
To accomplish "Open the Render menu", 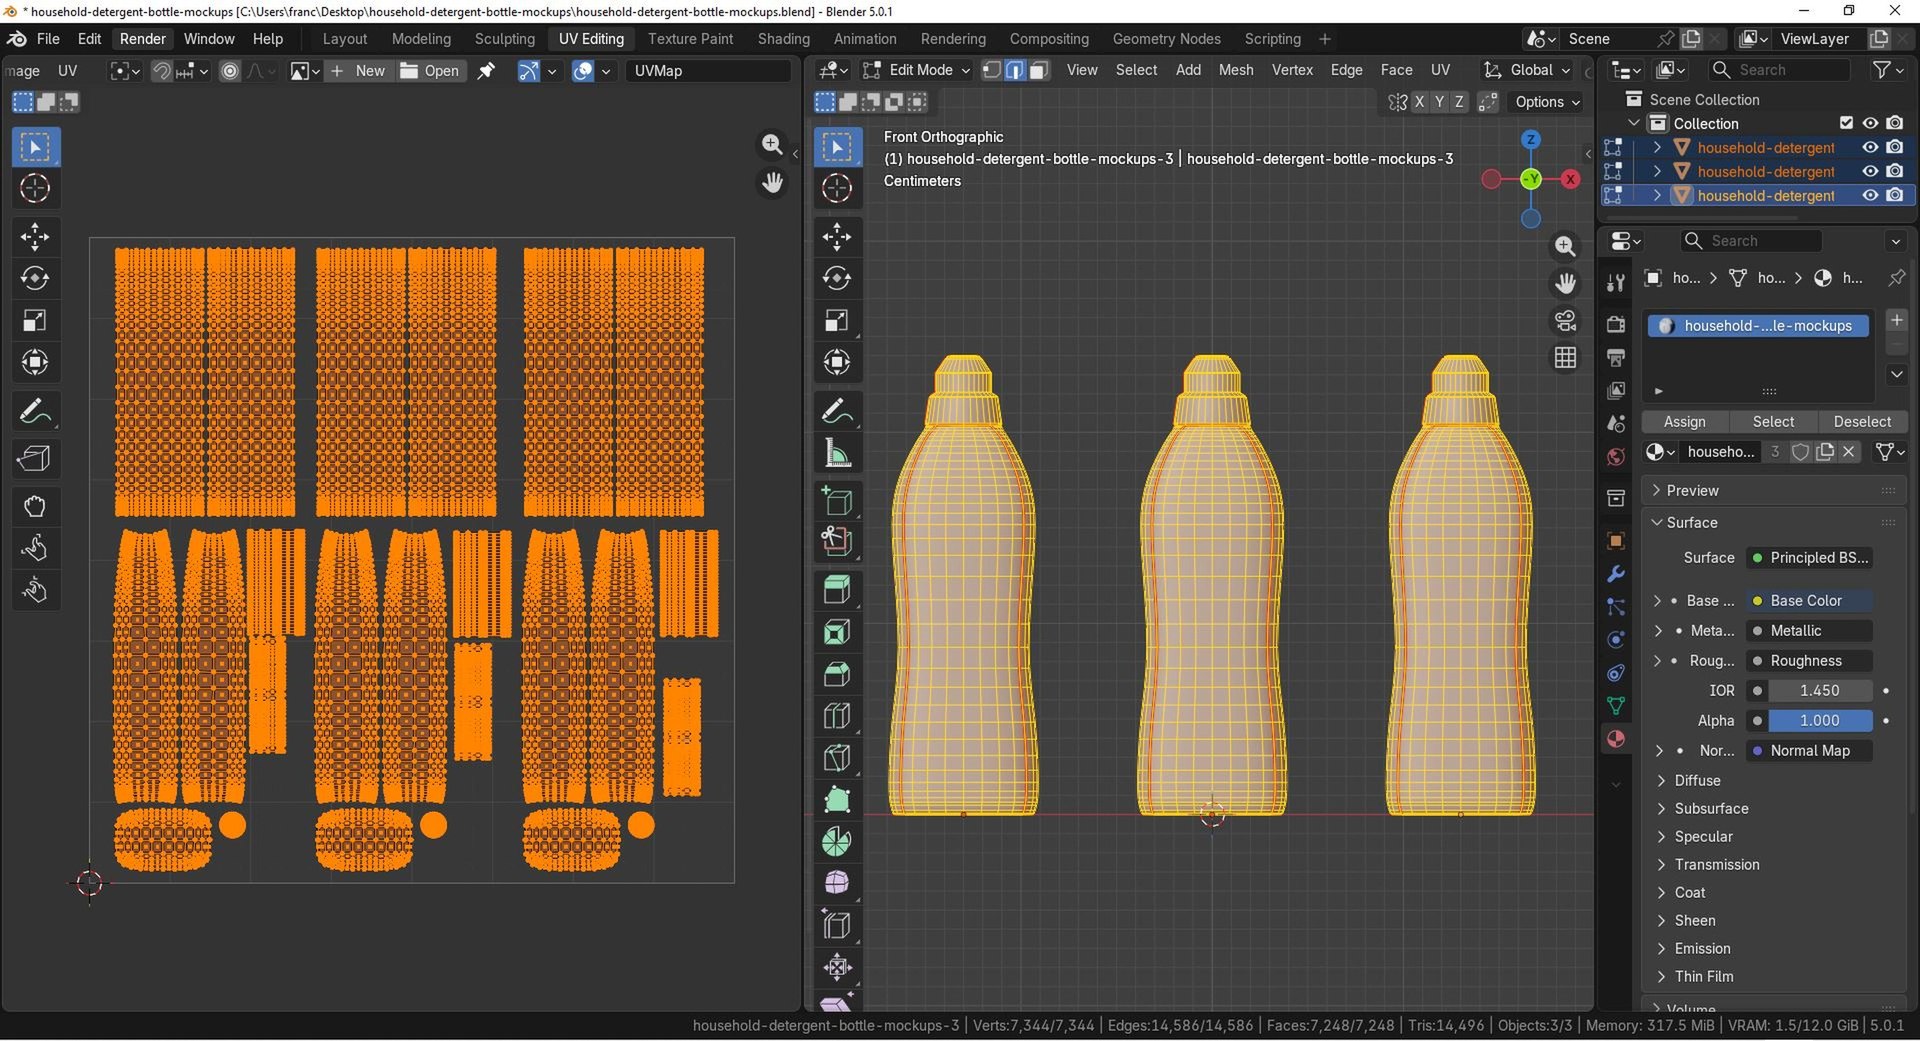I will (x=143, y=39).
